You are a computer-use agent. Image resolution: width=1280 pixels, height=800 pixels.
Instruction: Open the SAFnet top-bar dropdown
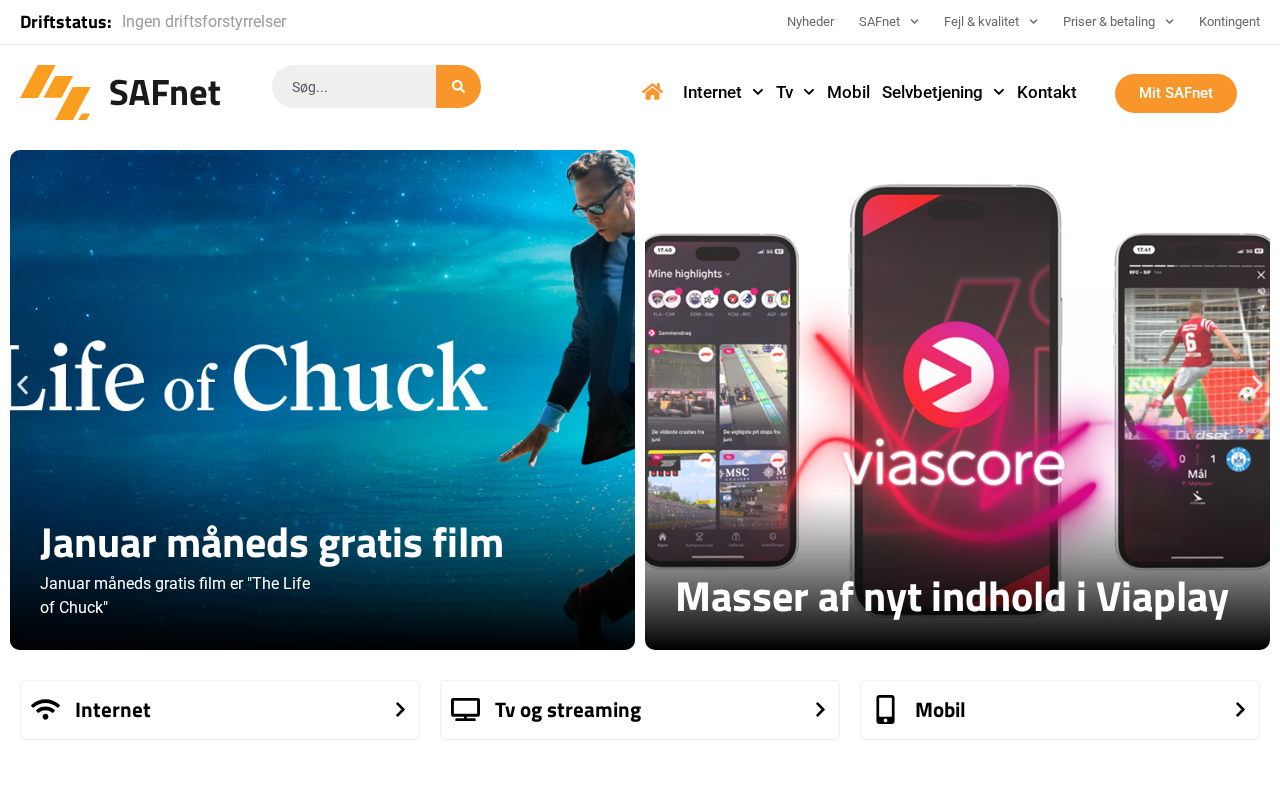(x=888, y=22)
